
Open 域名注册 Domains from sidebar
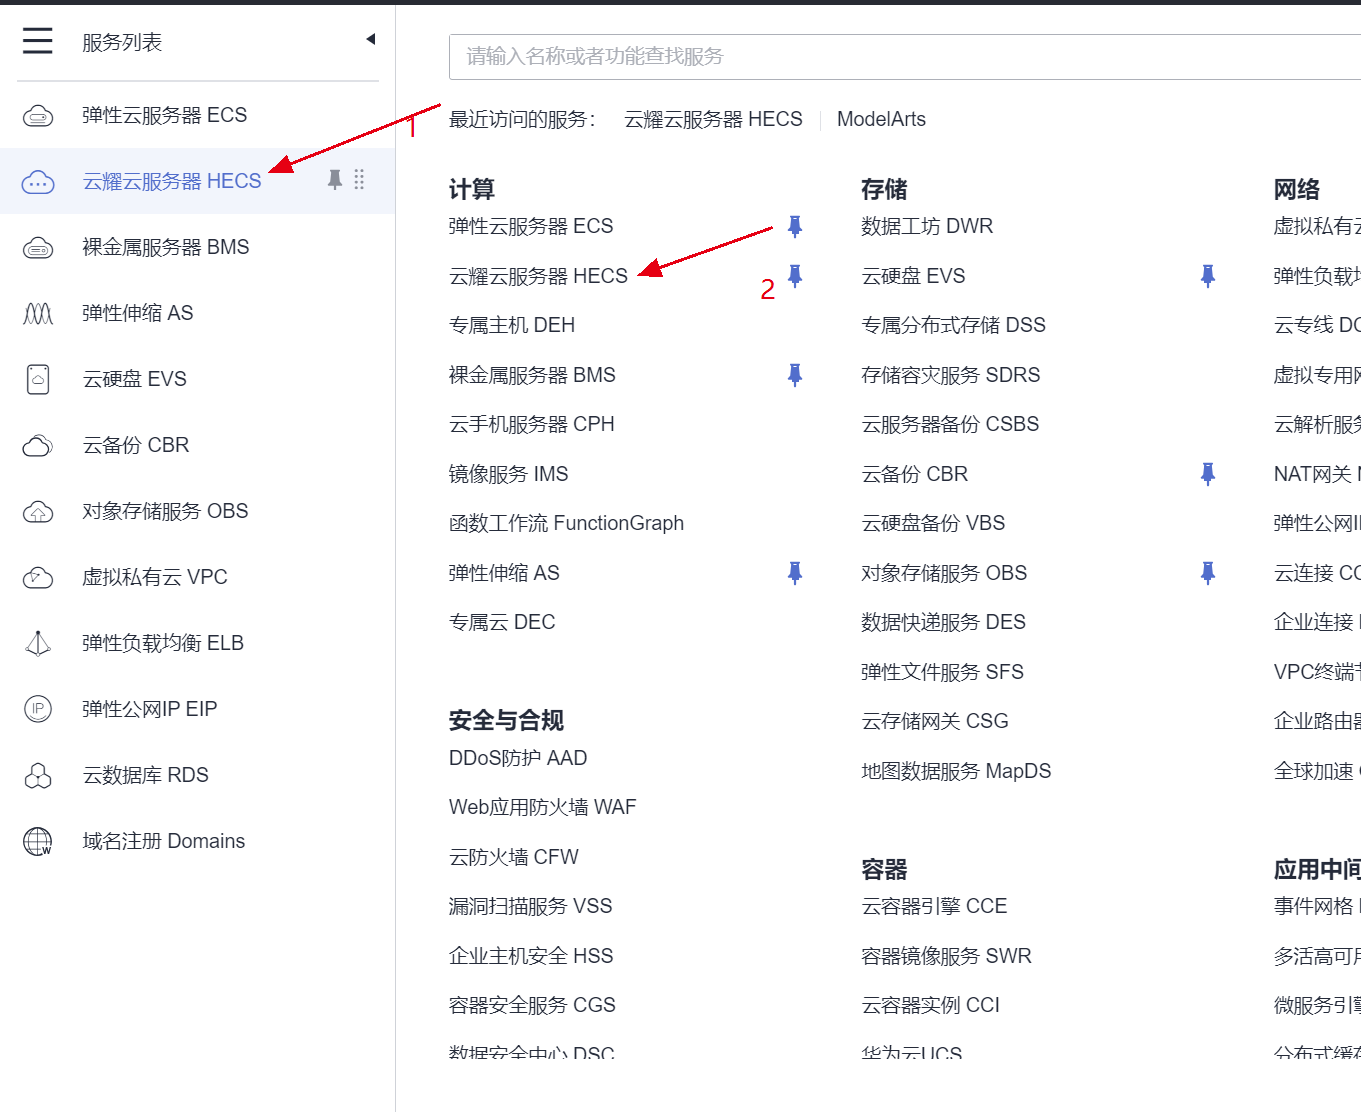(x=163, y=841)
